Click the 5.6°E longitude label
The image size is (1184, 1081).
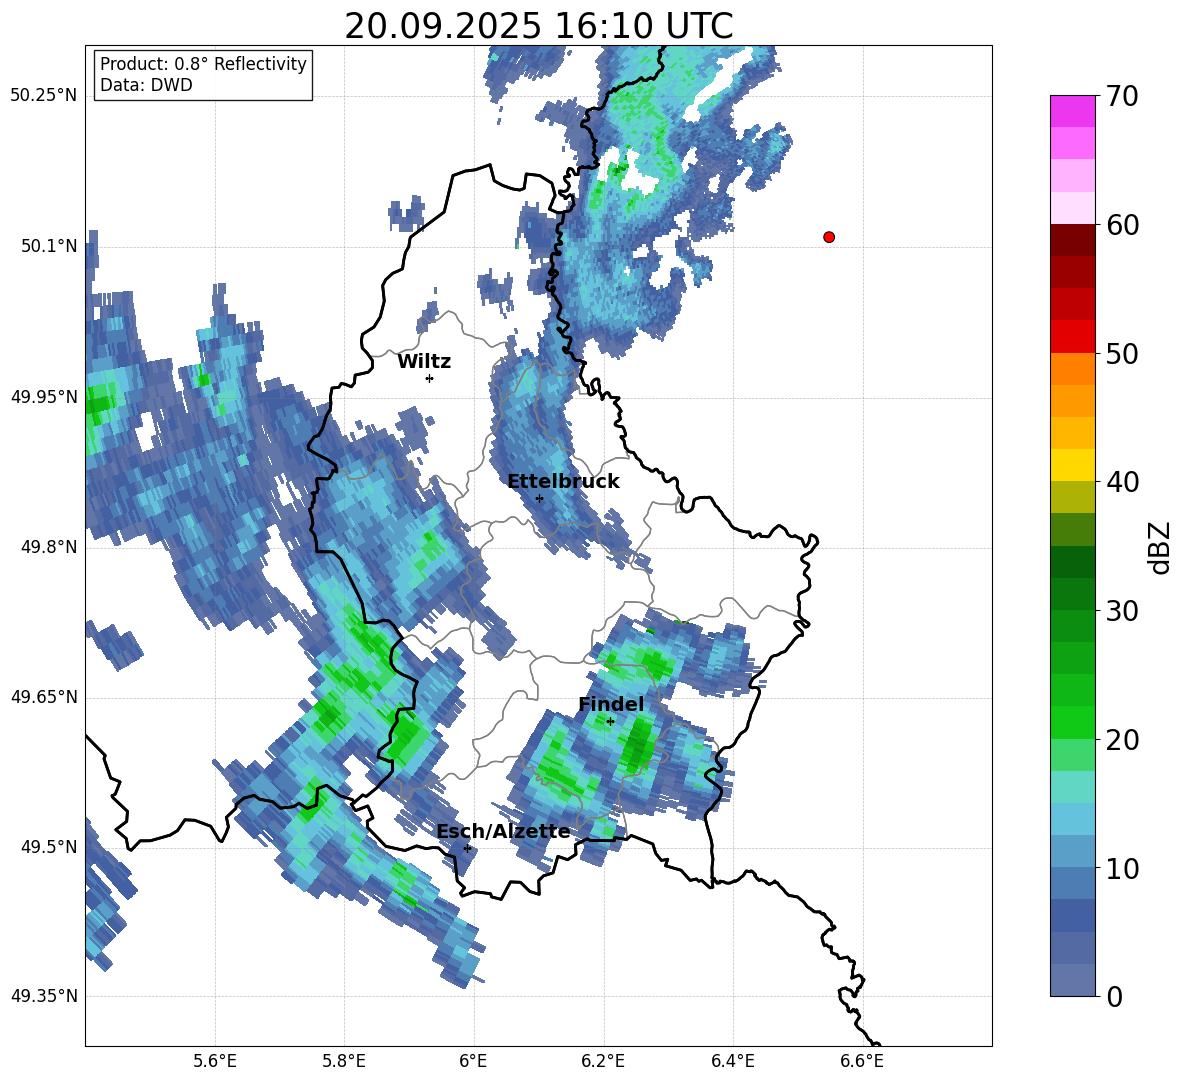215,1061
